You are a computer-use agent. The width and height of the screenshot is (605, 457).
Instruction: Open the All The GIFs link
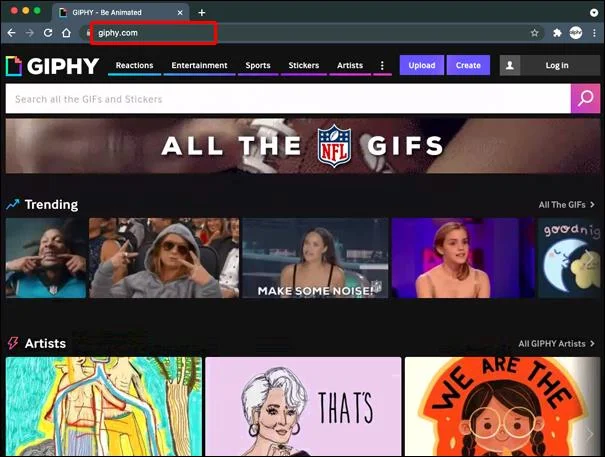click(562, 205)
